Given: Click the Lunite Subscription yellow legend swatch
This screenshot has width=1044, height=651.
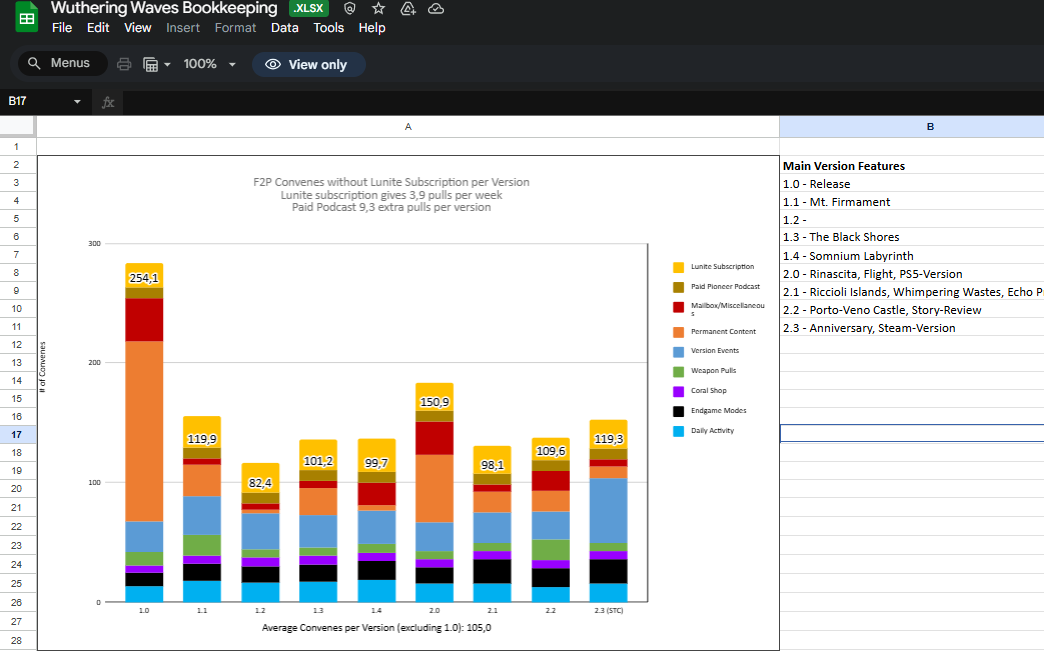Looking at the screenshot, I should (678, 267).
